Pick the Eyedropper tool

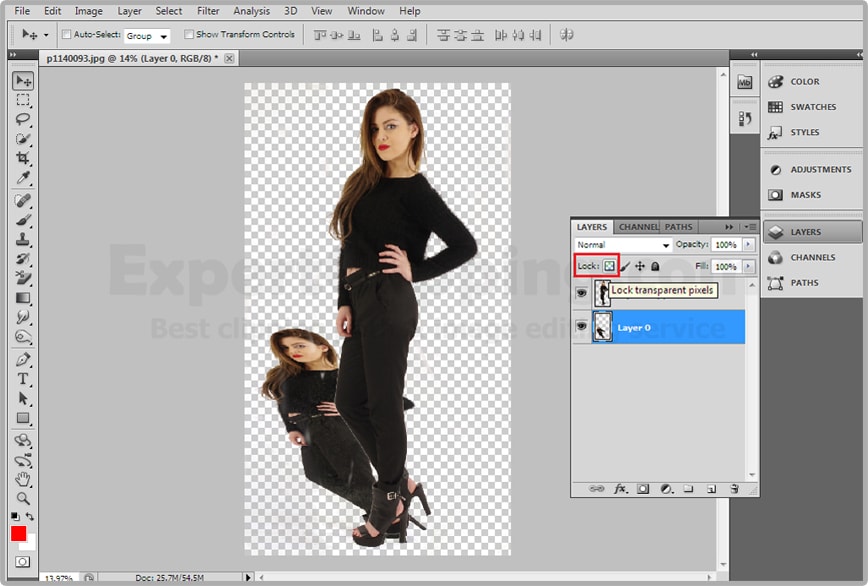pos(23,179)
